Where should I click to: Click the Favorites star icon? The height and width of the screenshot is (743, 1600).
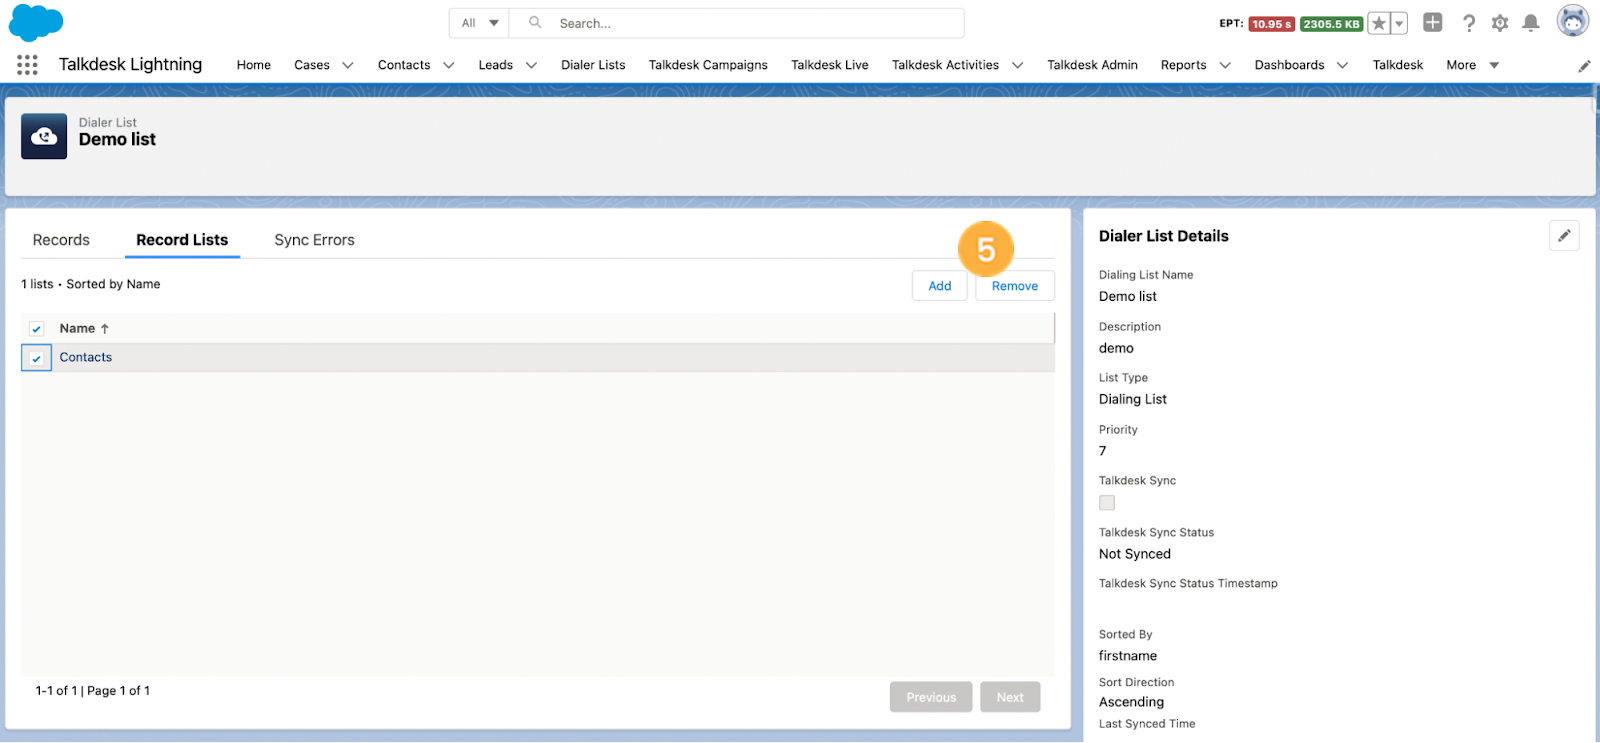click(x=1379, y=23)
